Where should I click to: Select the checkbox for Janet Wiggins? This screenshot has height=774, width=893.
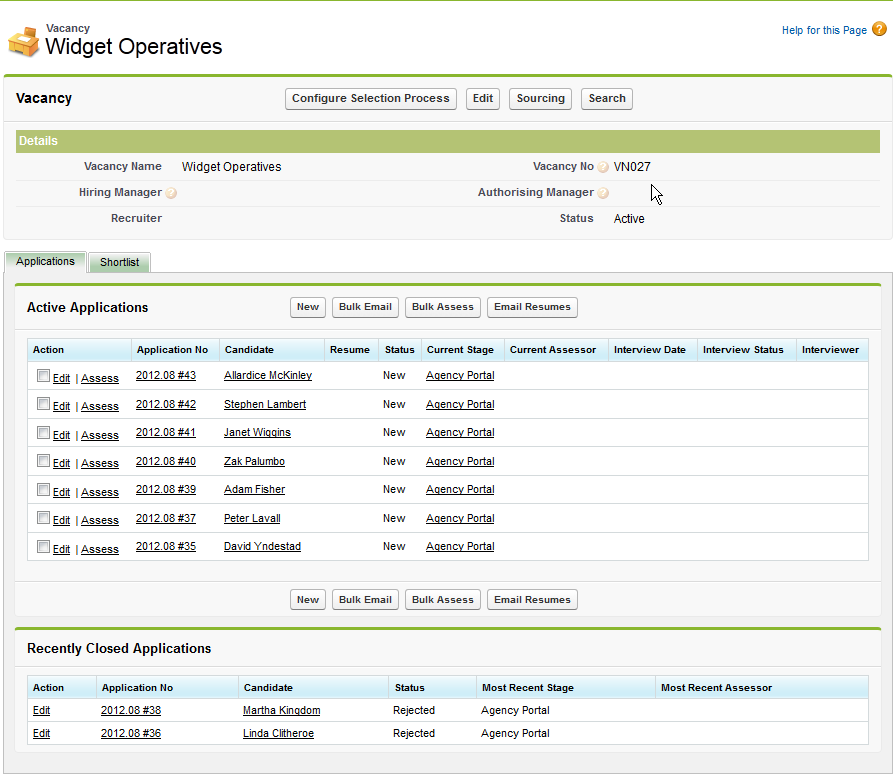pyautogui.click(x=43, y=433)
